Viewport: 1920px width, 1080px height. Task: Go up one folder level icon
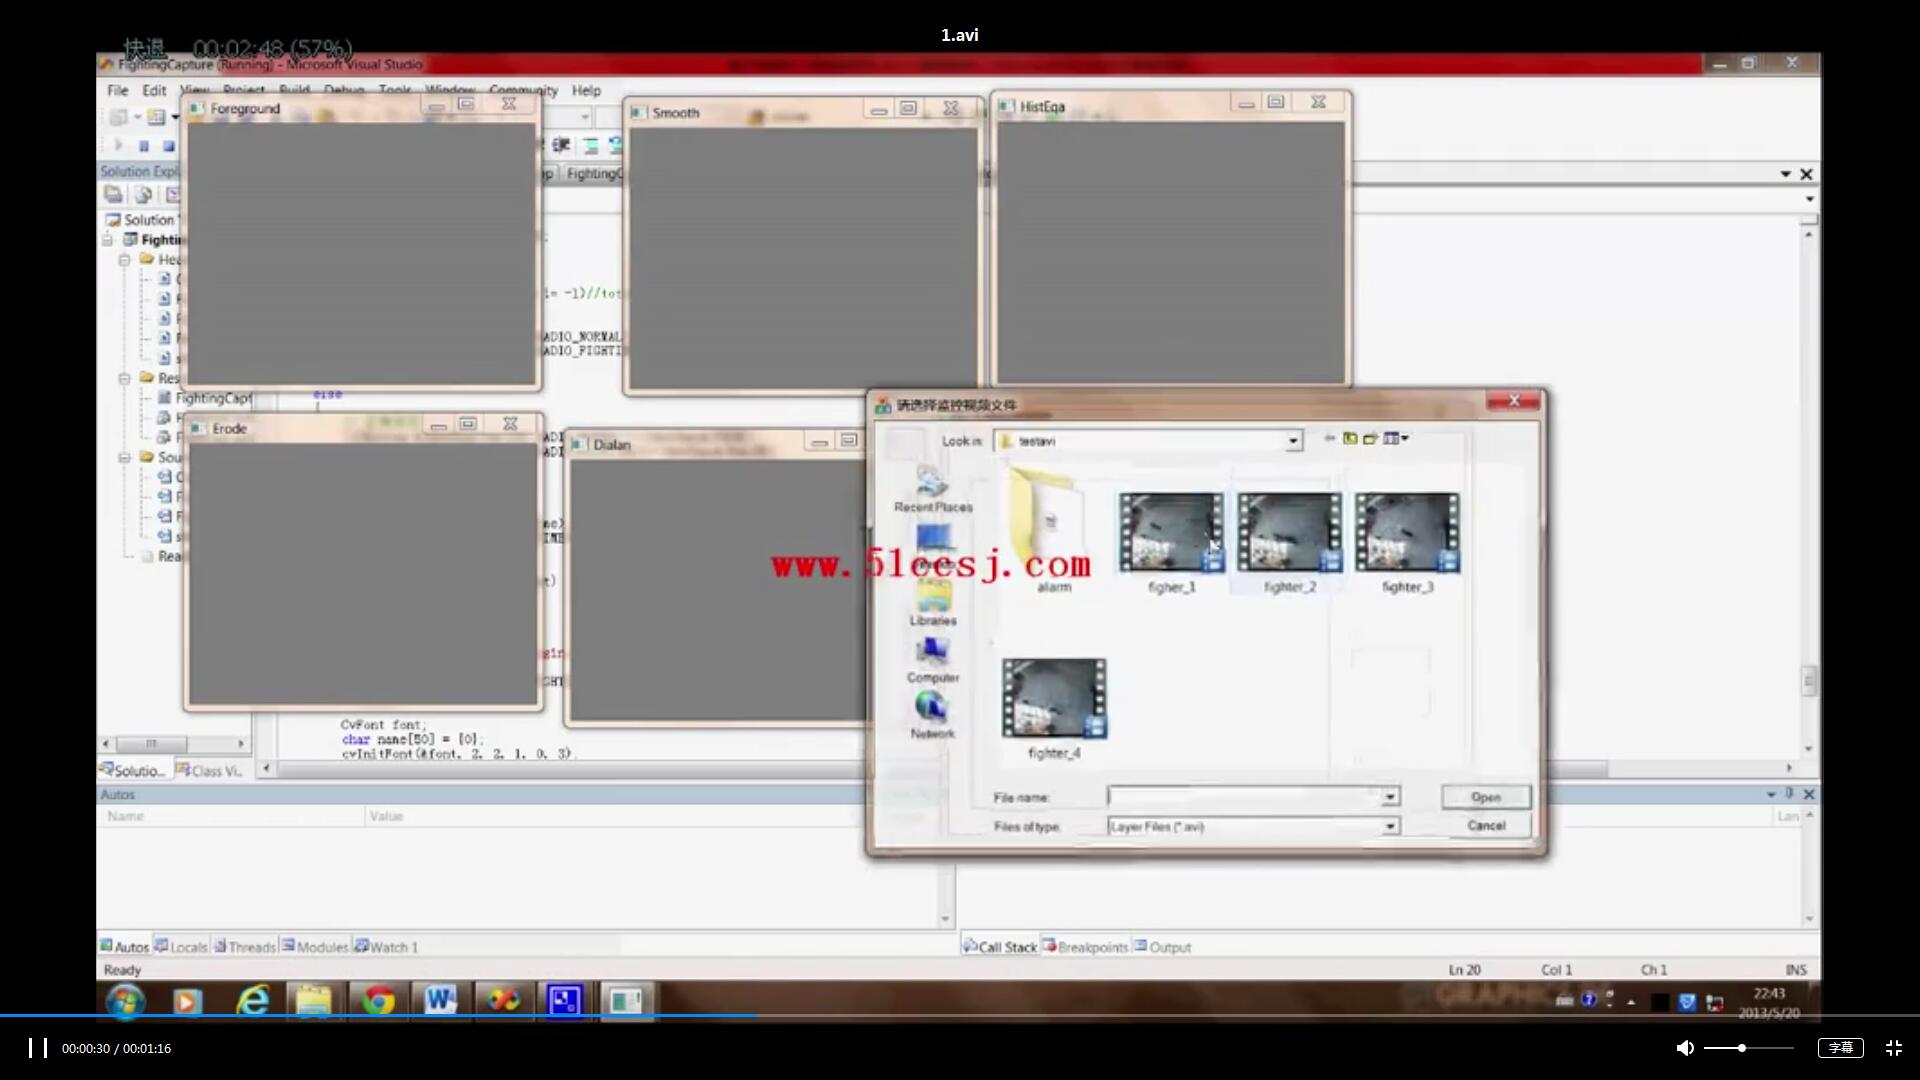(1350, 438)
